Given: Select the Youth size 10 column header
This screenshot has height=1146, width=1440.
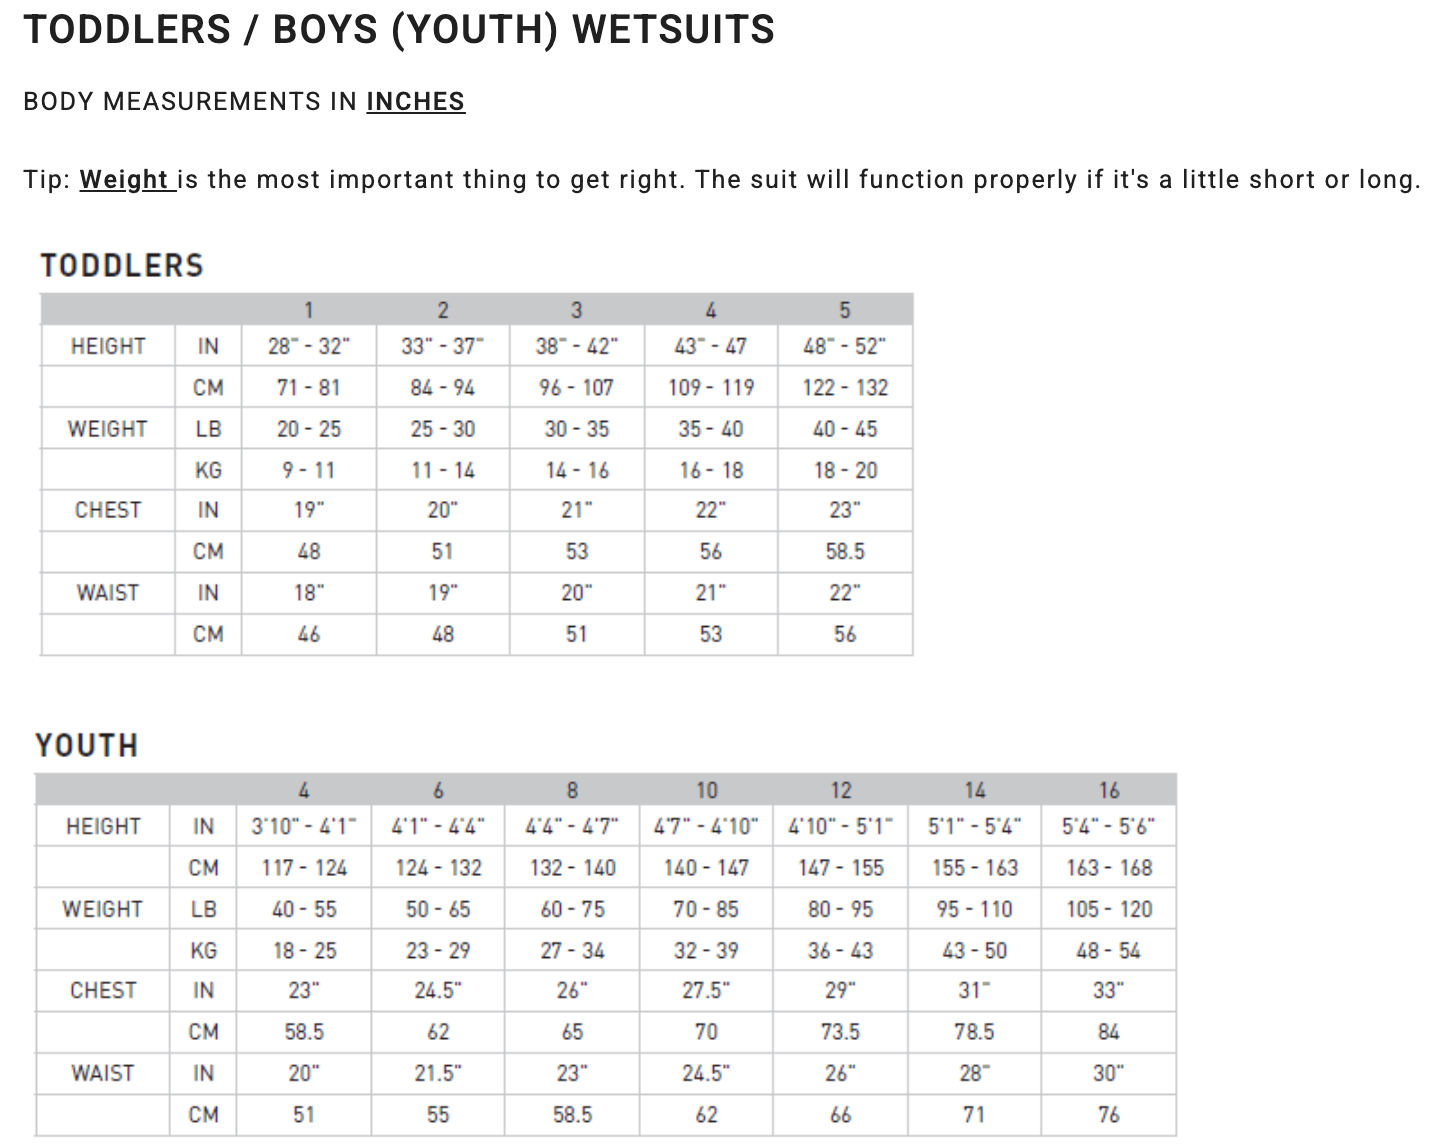Looking at the screenshot, I should point(707,790).
